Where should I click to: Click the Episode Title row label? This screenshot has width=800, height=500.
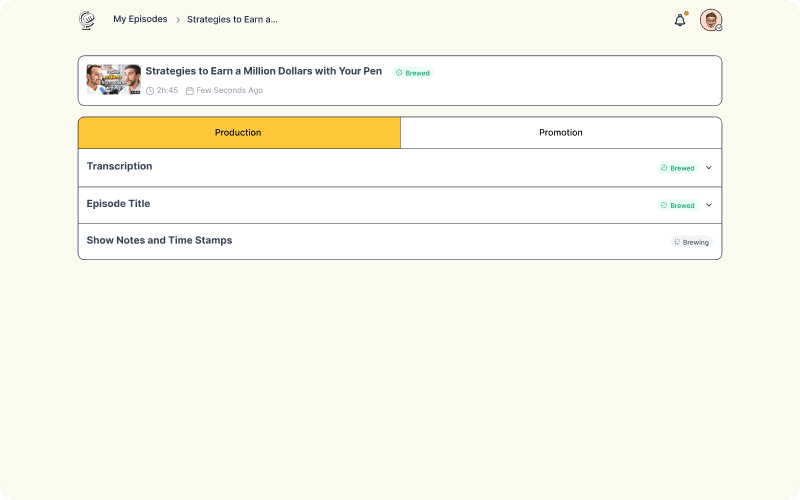[x=118, y=204]
